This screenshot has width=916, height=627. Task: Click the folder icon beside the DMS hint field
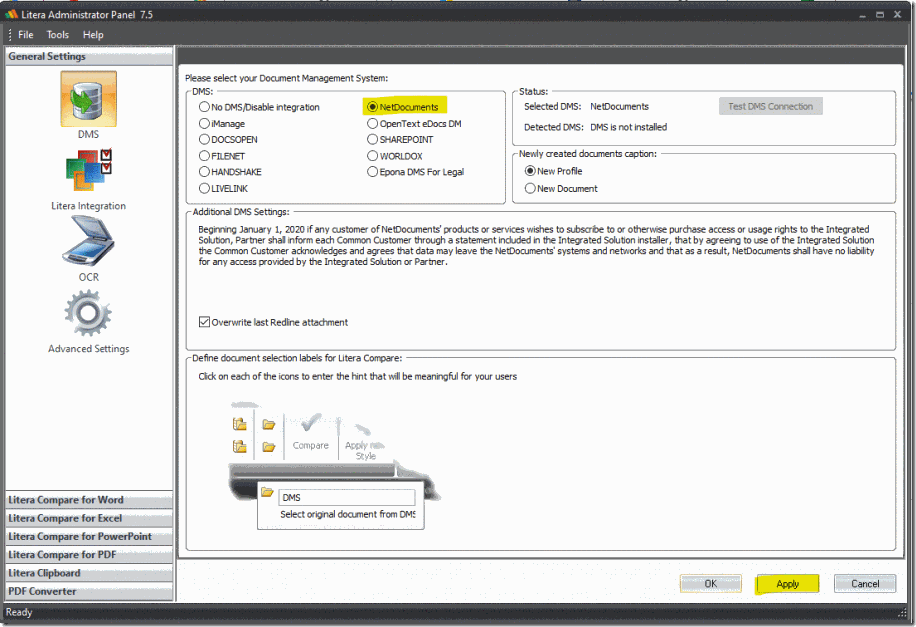(x=267, y=492)
